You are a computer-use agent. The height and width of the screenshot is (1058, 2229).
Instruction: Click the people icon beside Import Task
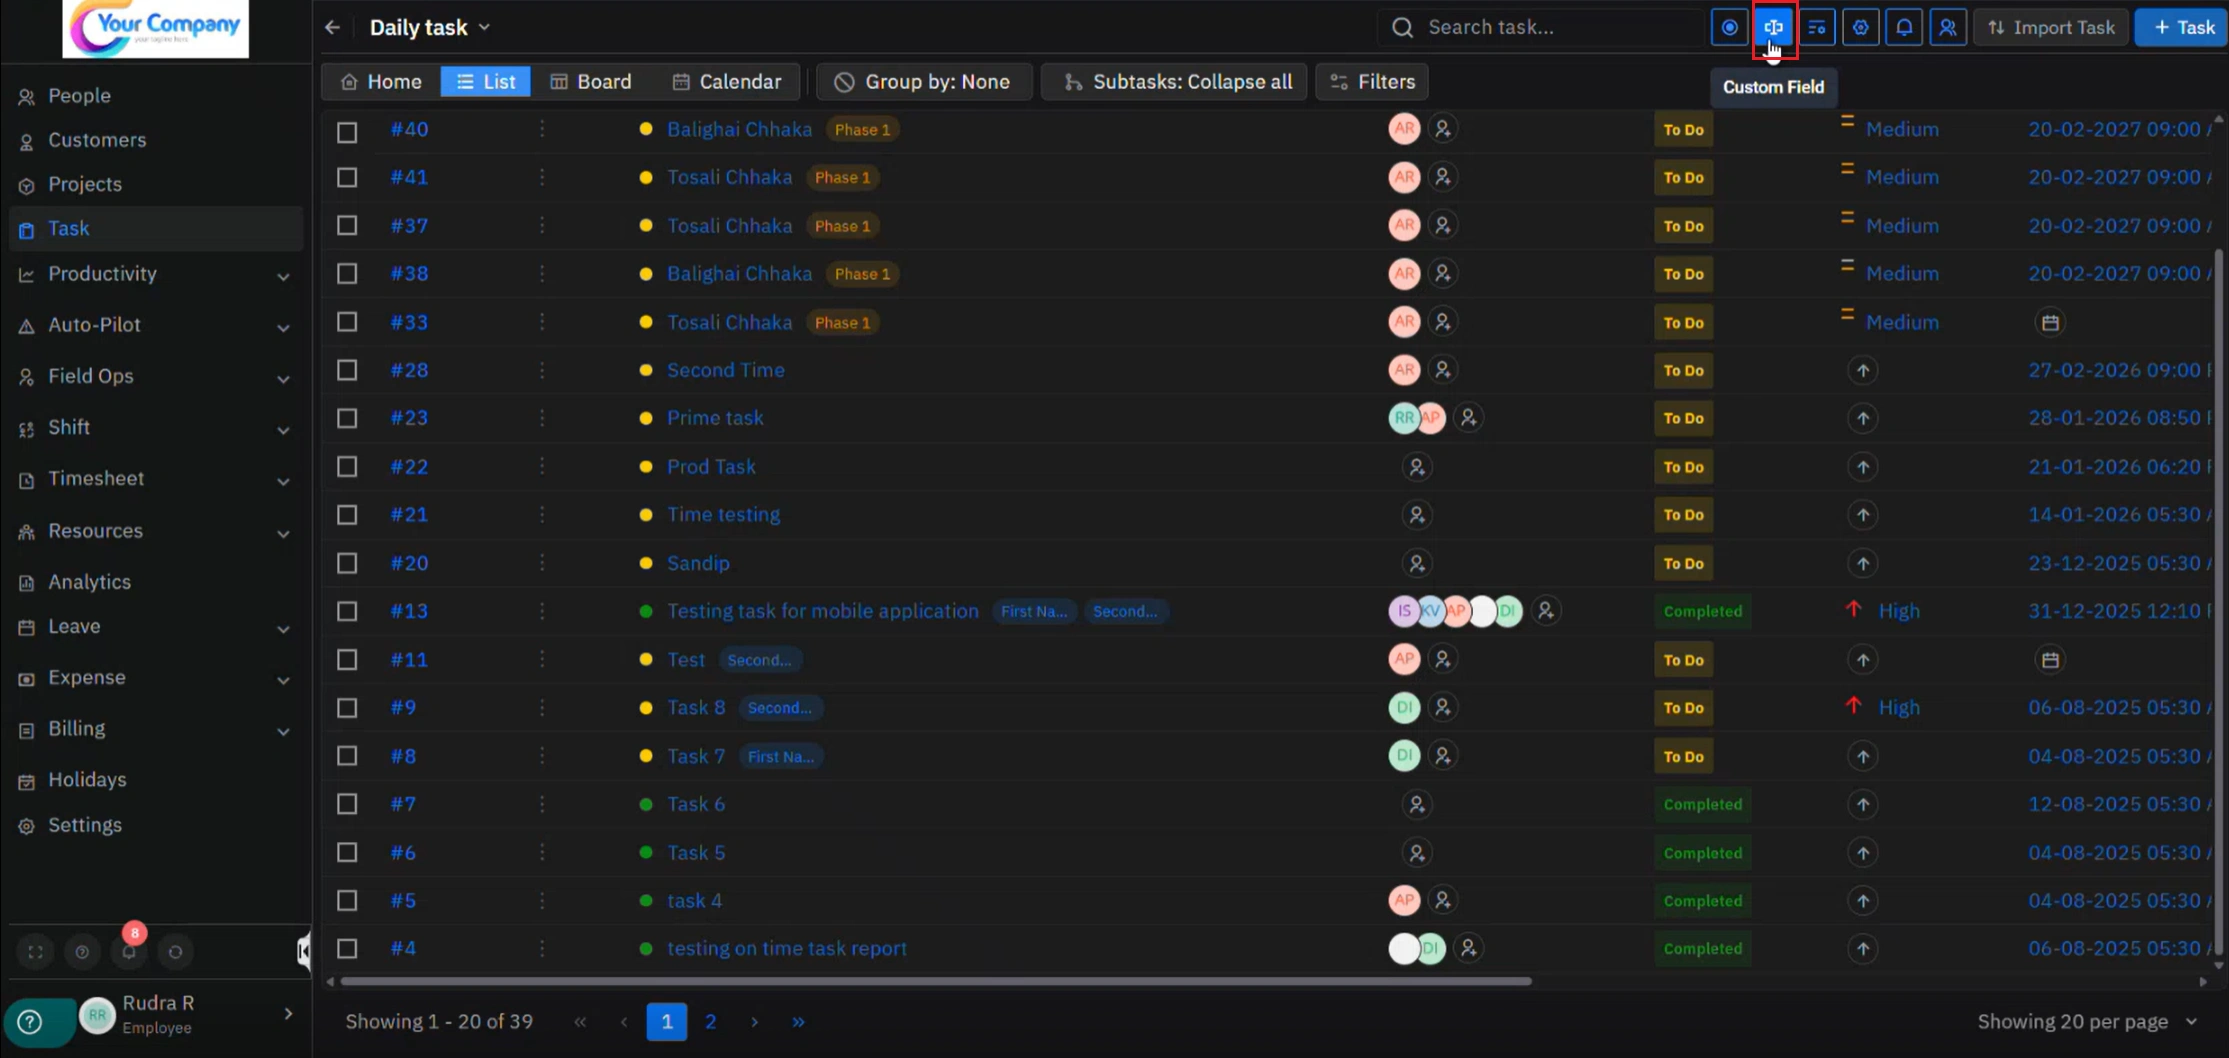[x=1947, y=28]
